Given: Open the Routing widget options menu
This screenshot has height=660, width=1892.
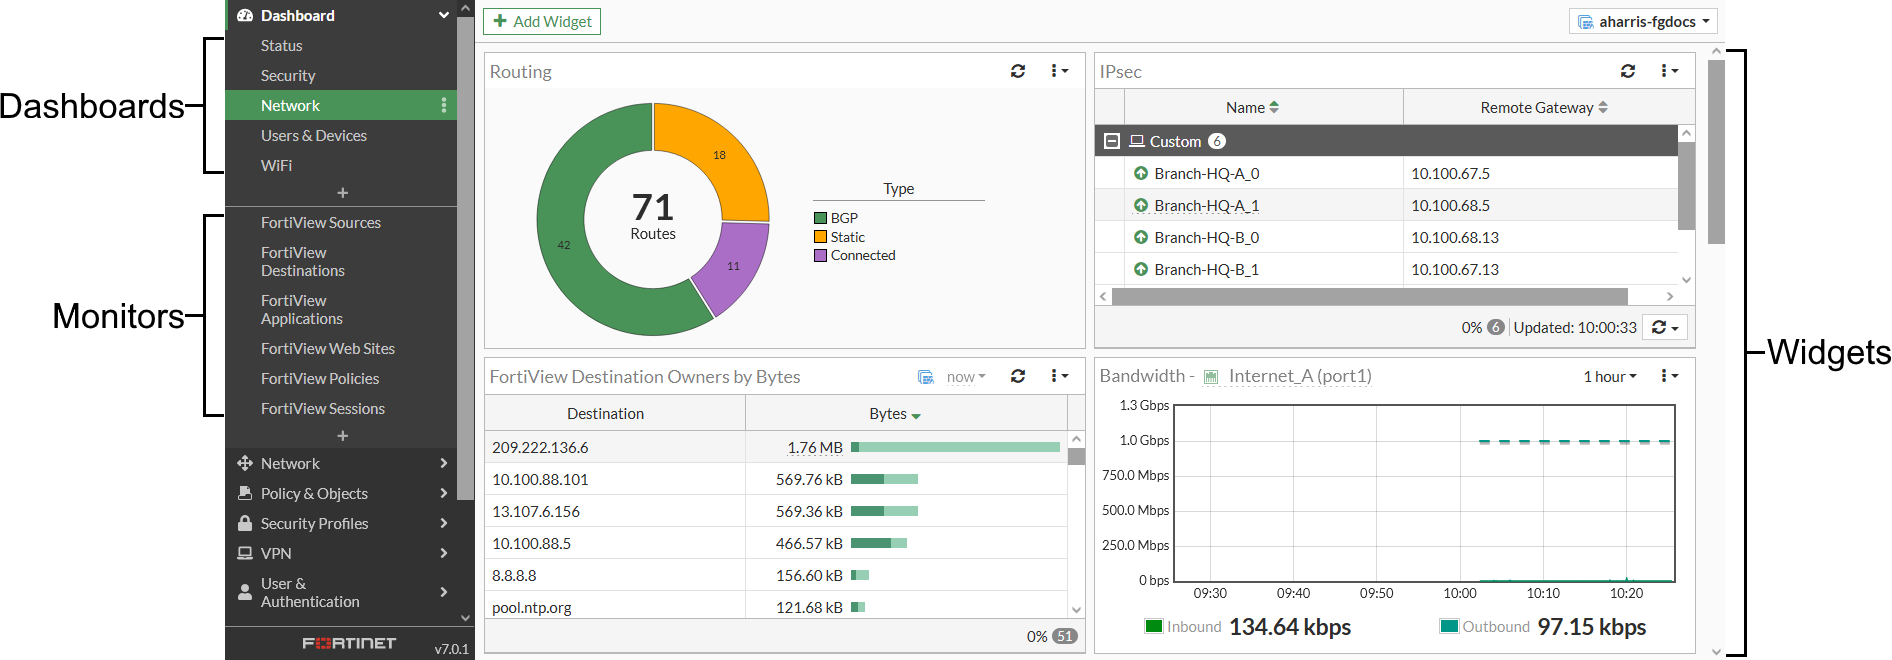Looking at the screenshot, I should 1059,71.
